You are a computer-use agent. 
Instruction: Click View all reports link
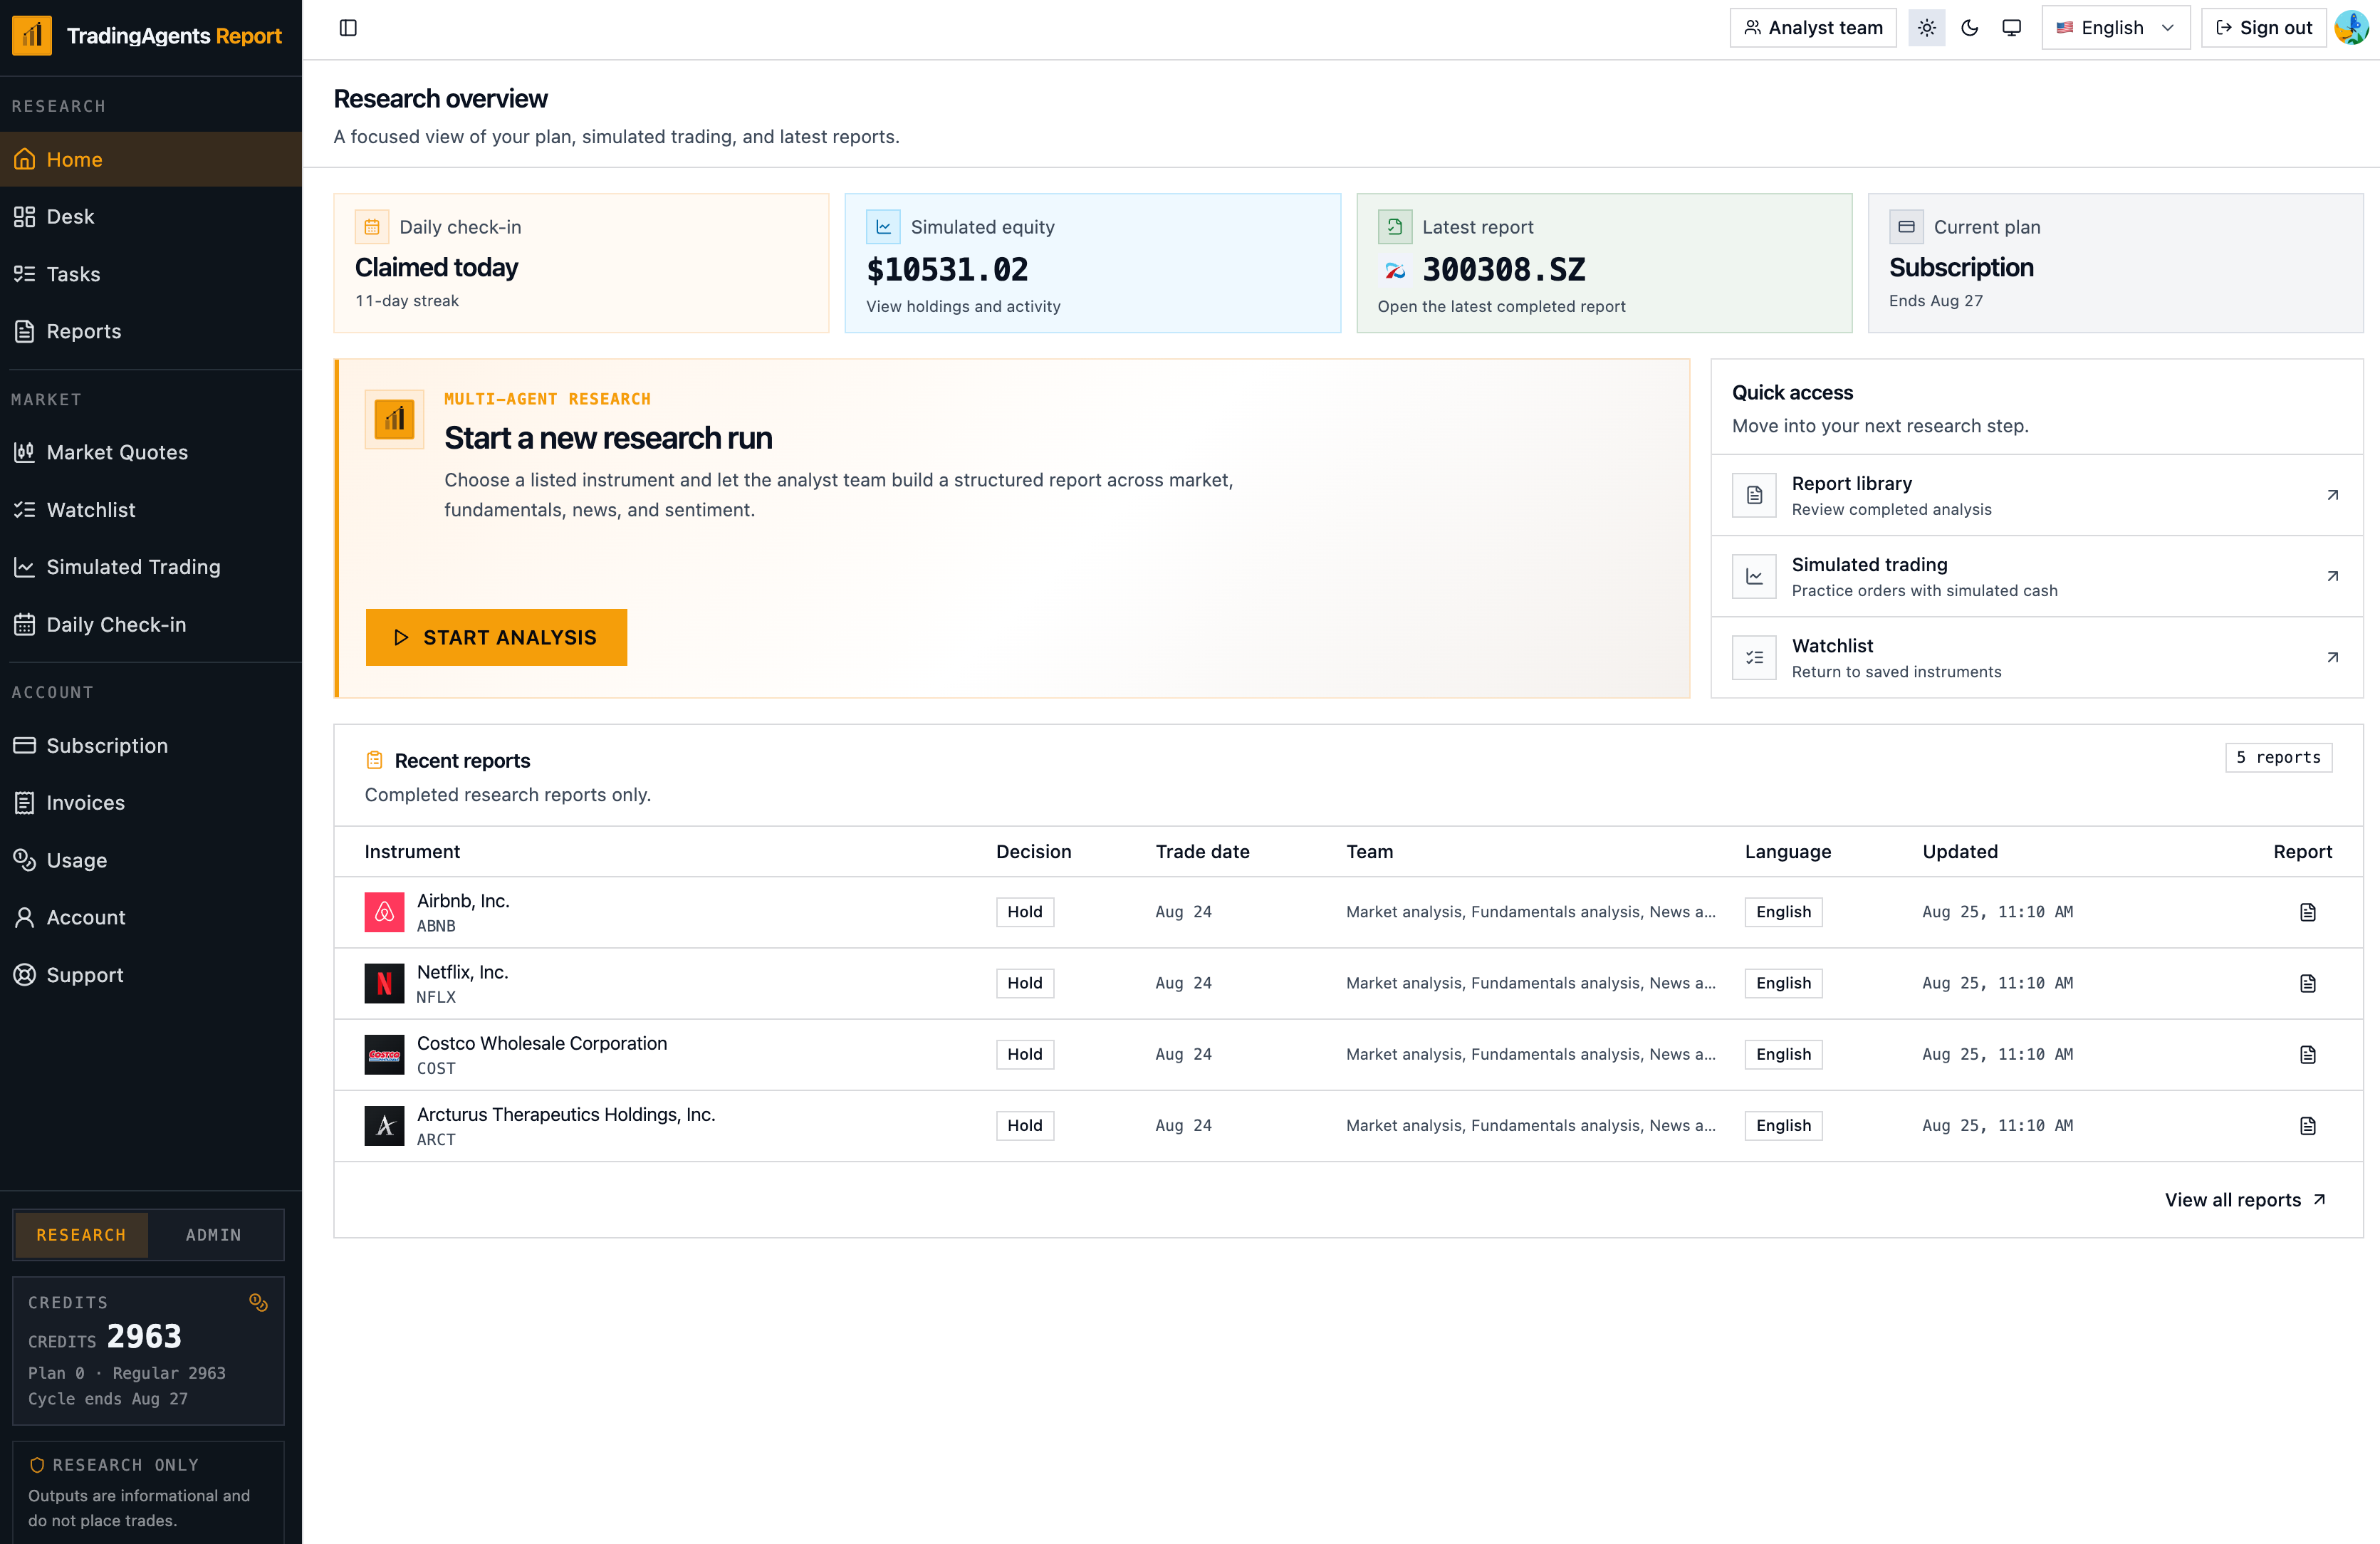(2245, 1199)
